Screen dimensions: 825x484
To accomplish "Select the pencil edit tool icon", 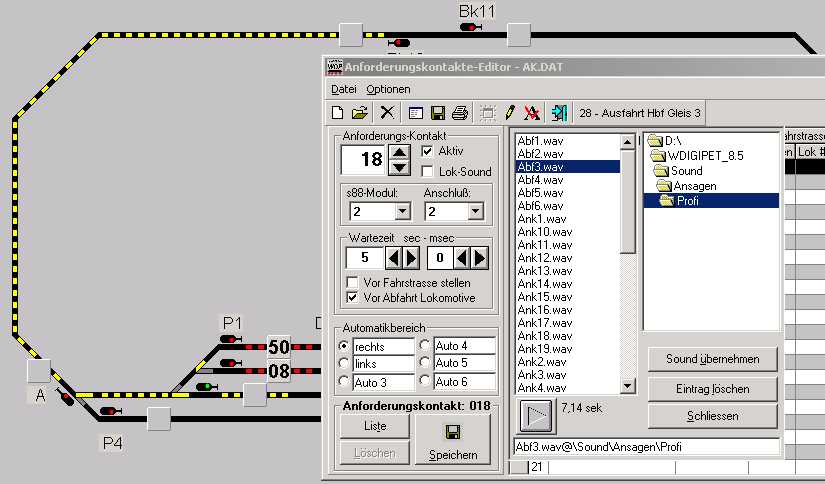I will pos(510,113).
